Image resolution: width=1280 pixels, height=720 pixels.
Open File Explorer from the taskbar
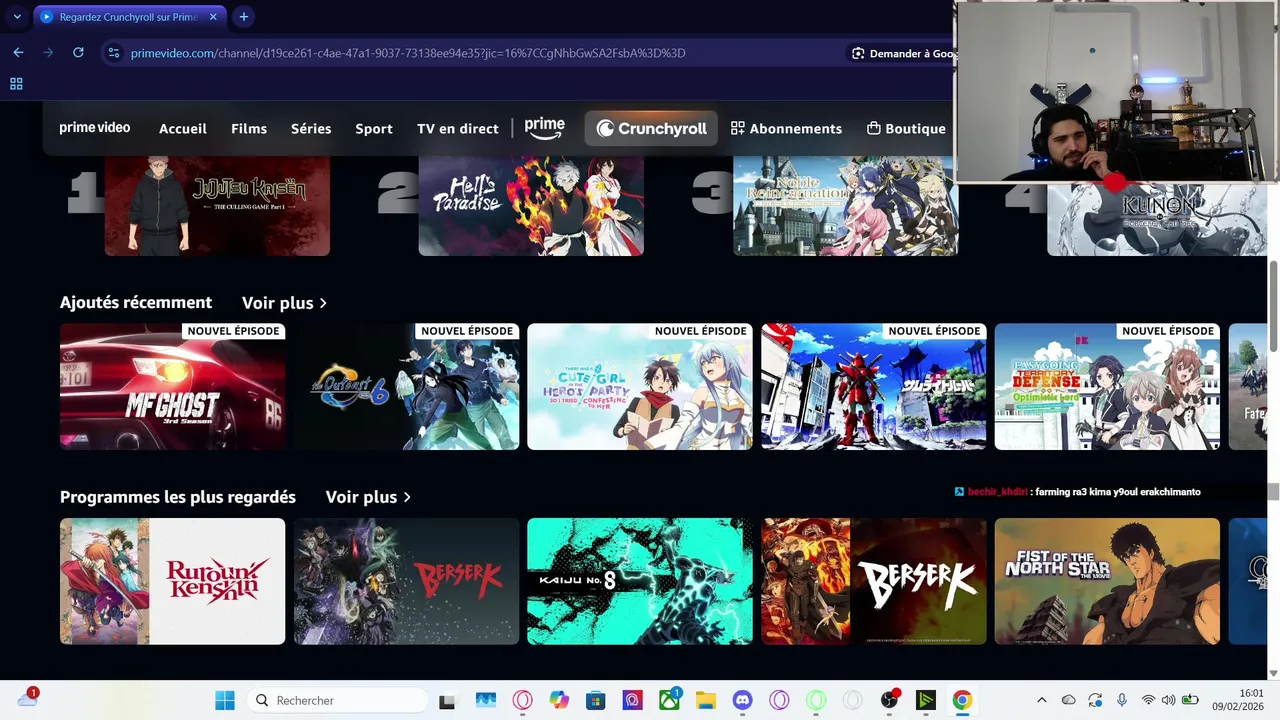(x=706, y=700)
